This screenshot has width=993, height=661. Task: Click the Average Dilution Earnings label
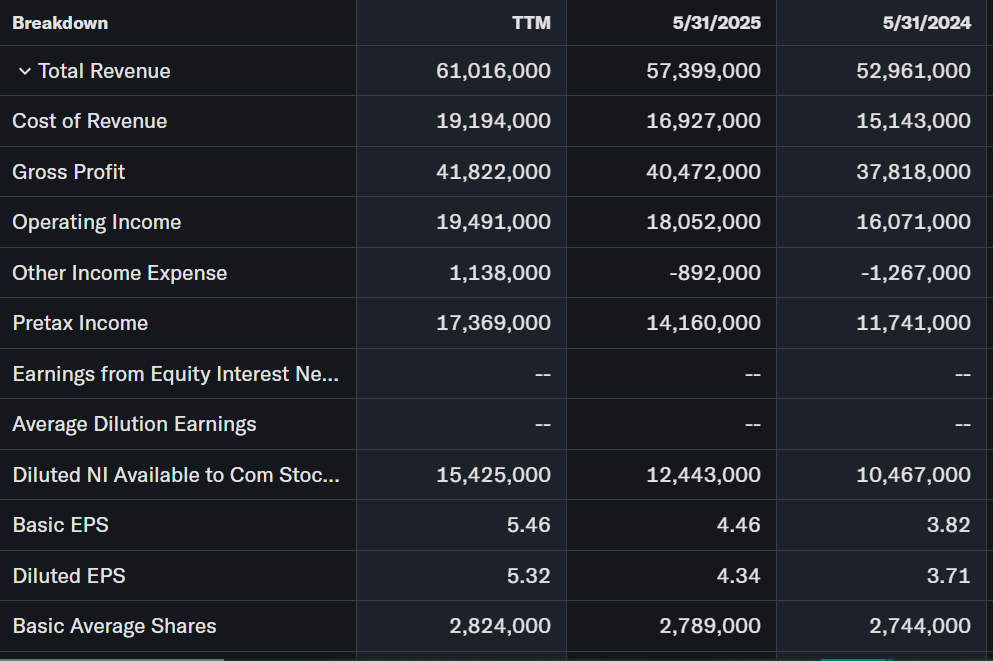point(134,424)
